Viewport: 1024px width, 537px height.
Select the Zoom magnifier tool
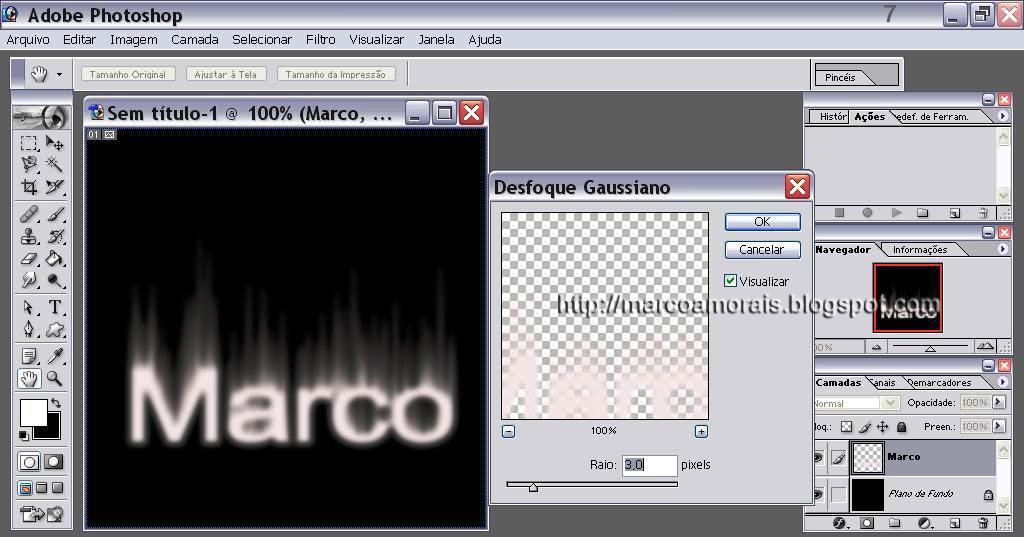point(55,378)
